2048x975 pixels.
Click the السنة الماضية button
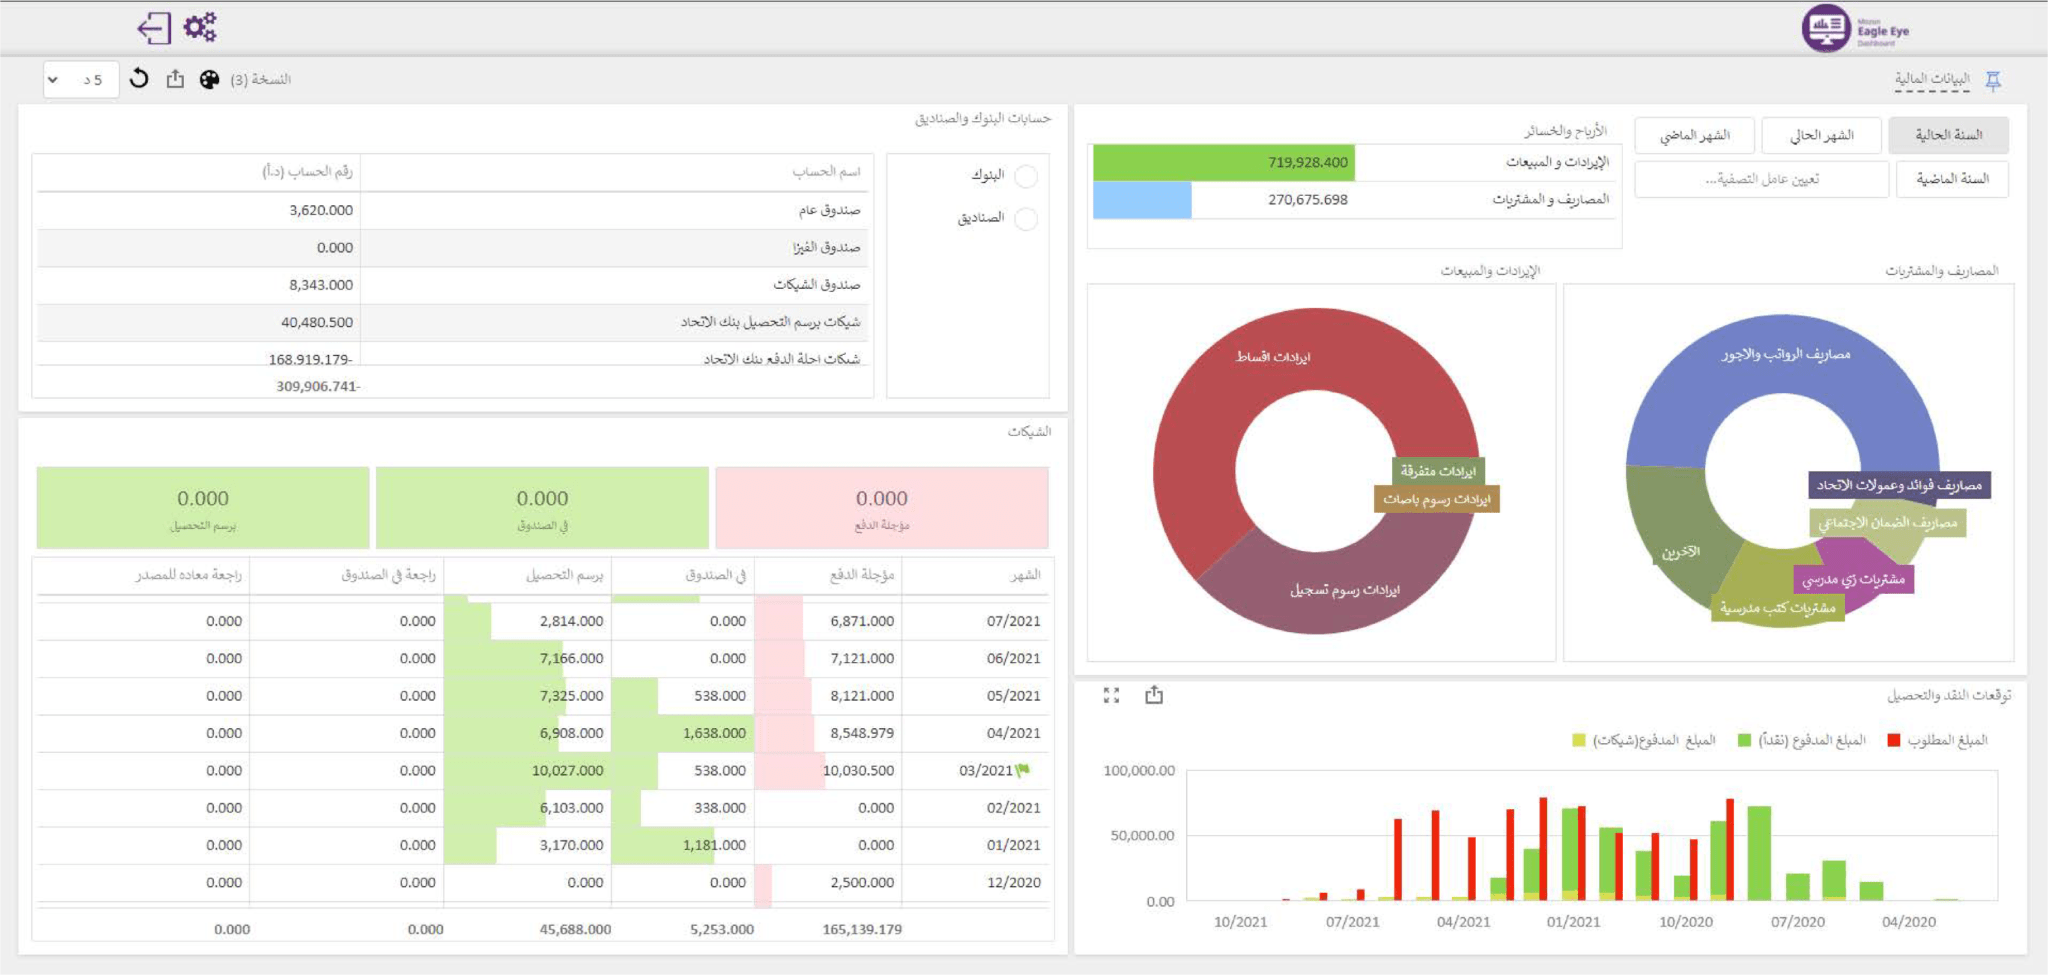point(1951,179)
